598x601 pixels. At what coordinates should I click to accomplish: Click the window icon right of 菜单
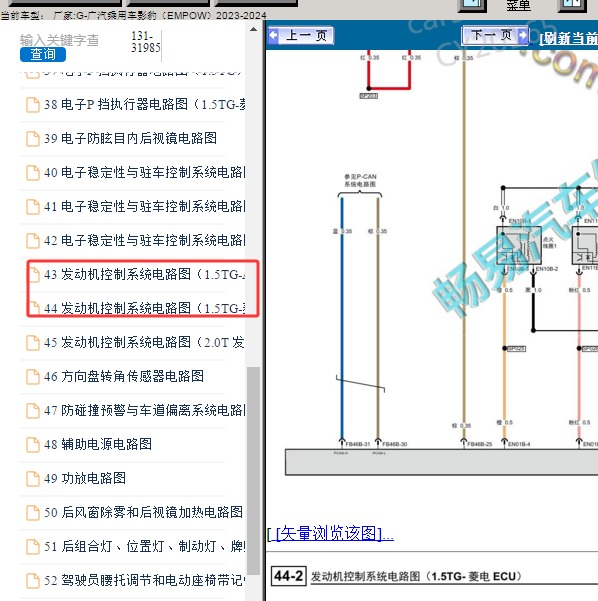[x=572, y=5]
